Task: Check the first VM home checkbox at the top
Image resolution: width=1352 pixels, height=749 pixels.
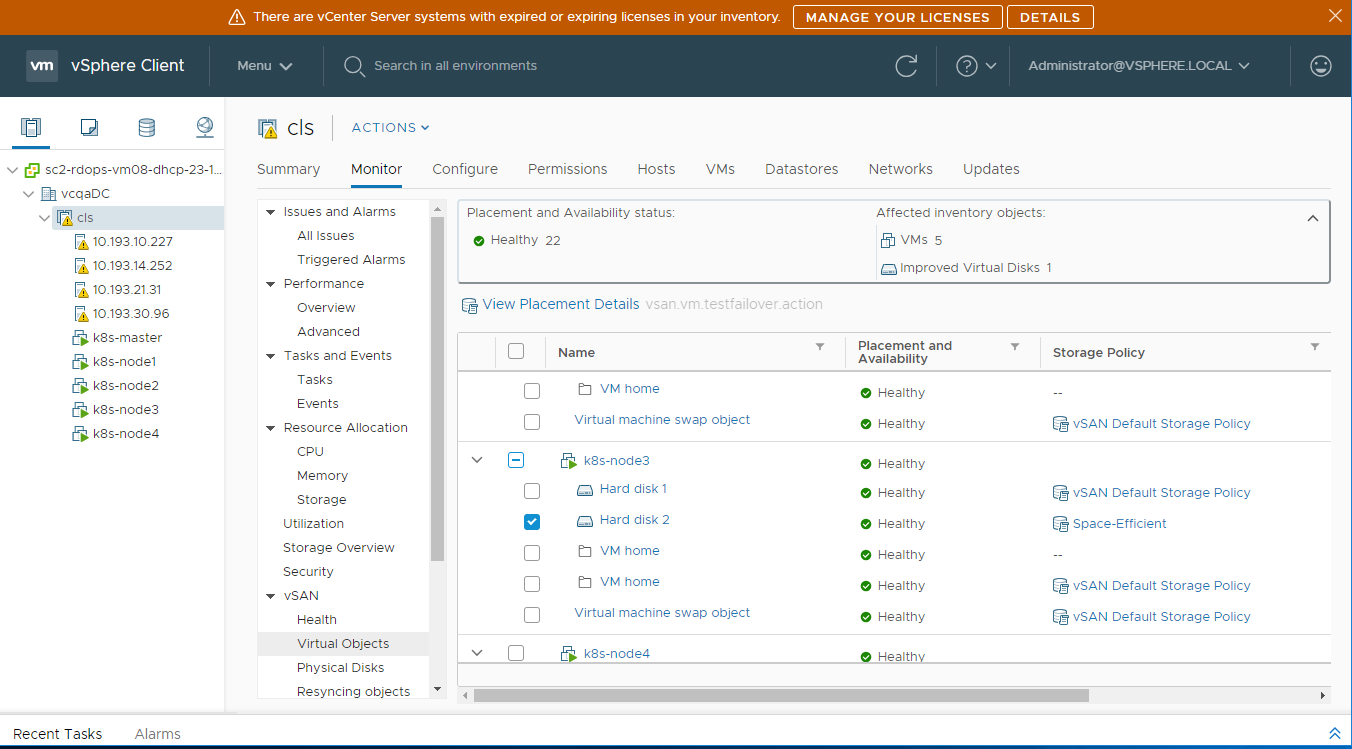Action: (x=532, y=391)
